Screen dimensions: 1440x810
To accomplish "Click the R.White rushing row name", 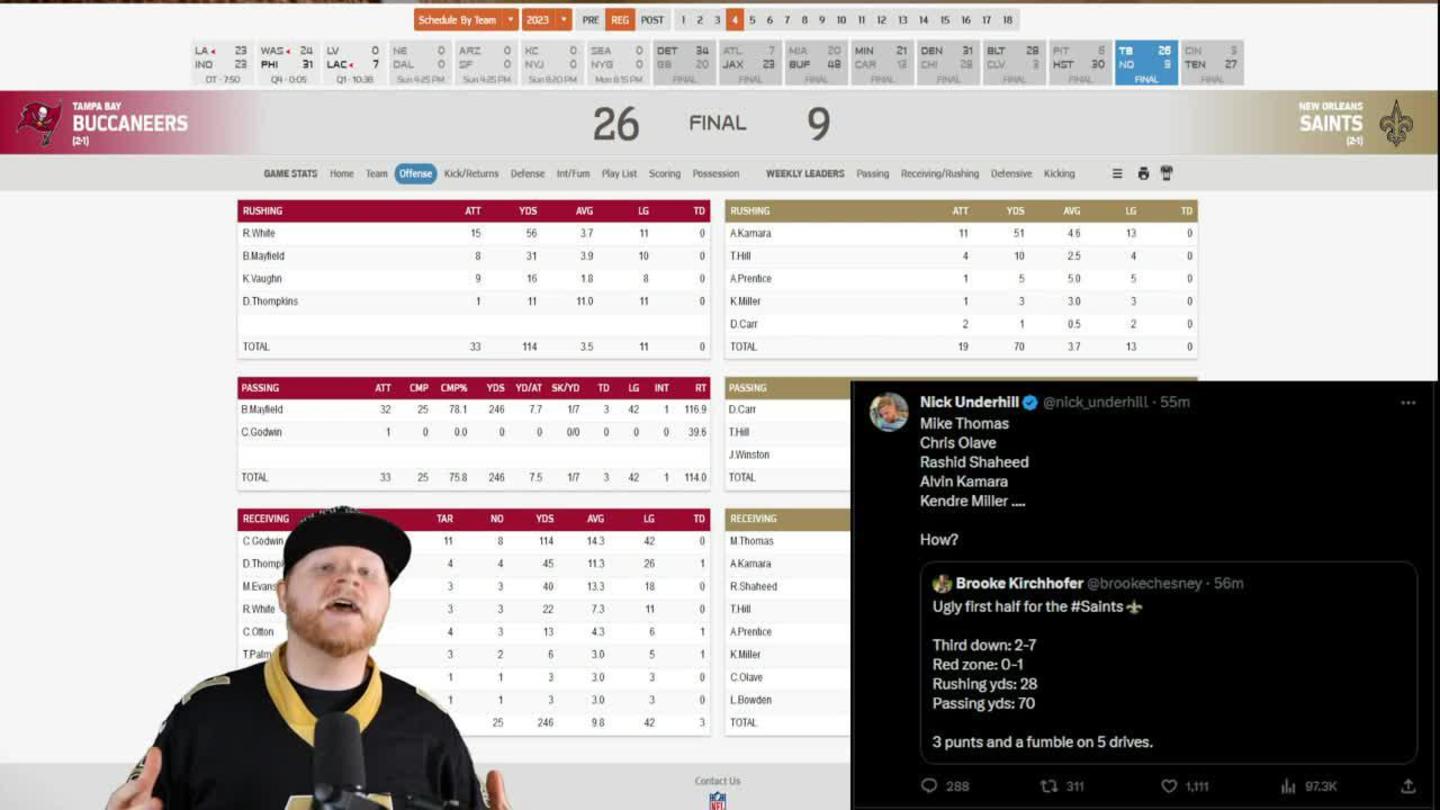I will tap(258, 233).
